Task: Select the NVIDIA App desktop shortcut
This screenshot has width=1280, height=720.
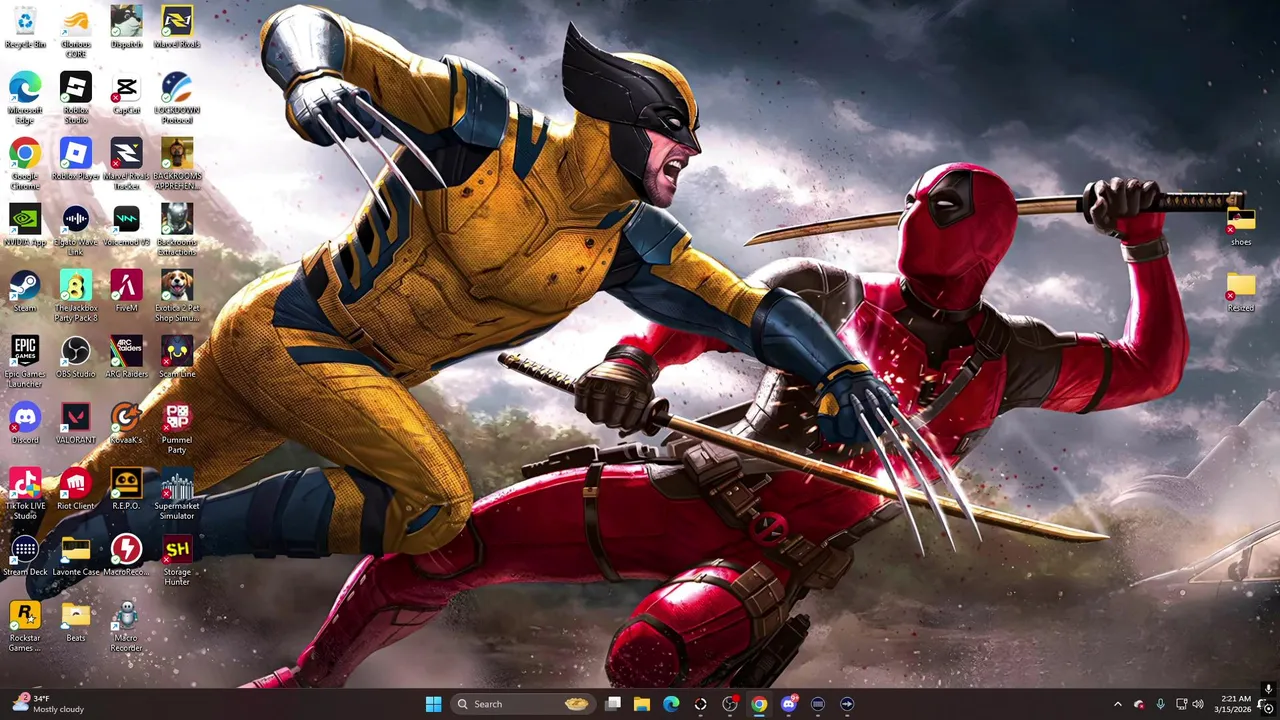Action: [x=25, y=225]
